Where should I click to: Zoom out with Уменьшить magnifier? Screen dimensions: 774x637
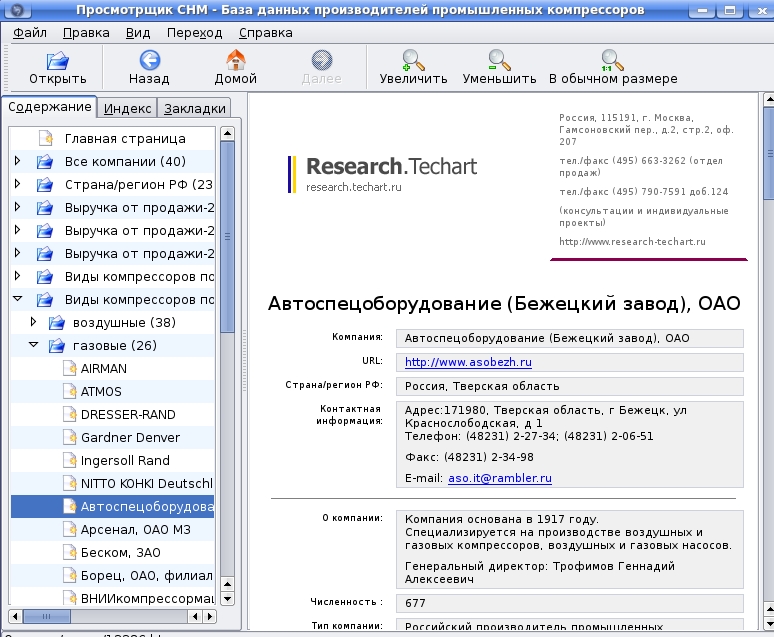pos(499,60)
